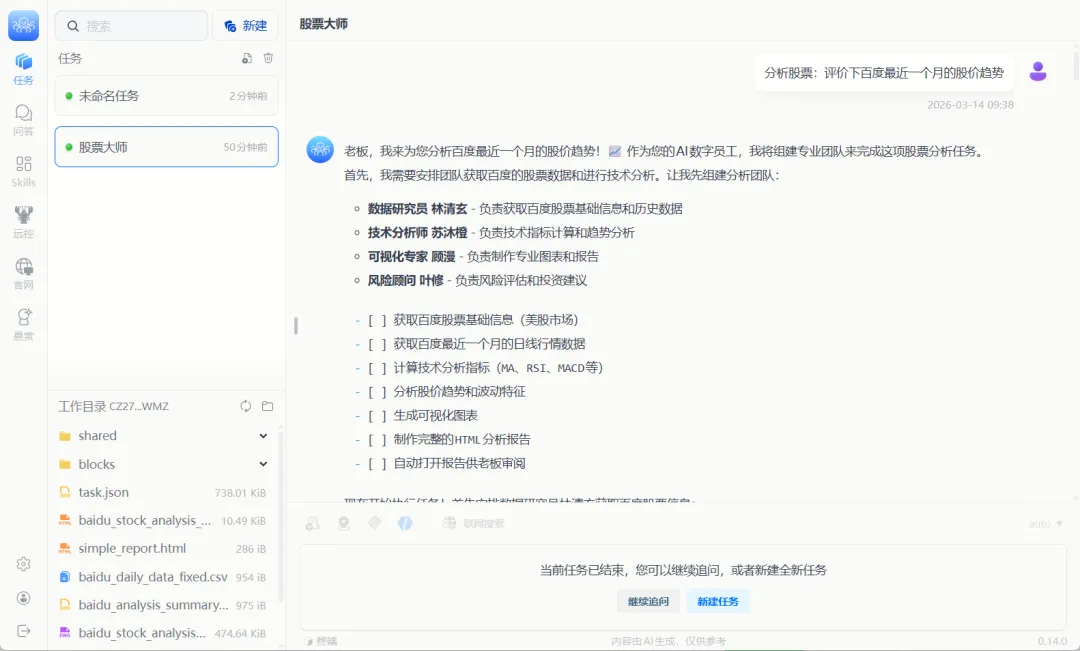Click the 工作目录 CZ27...WMZ label
This screenshot has height=651, width=1080.
coord(114,406)
